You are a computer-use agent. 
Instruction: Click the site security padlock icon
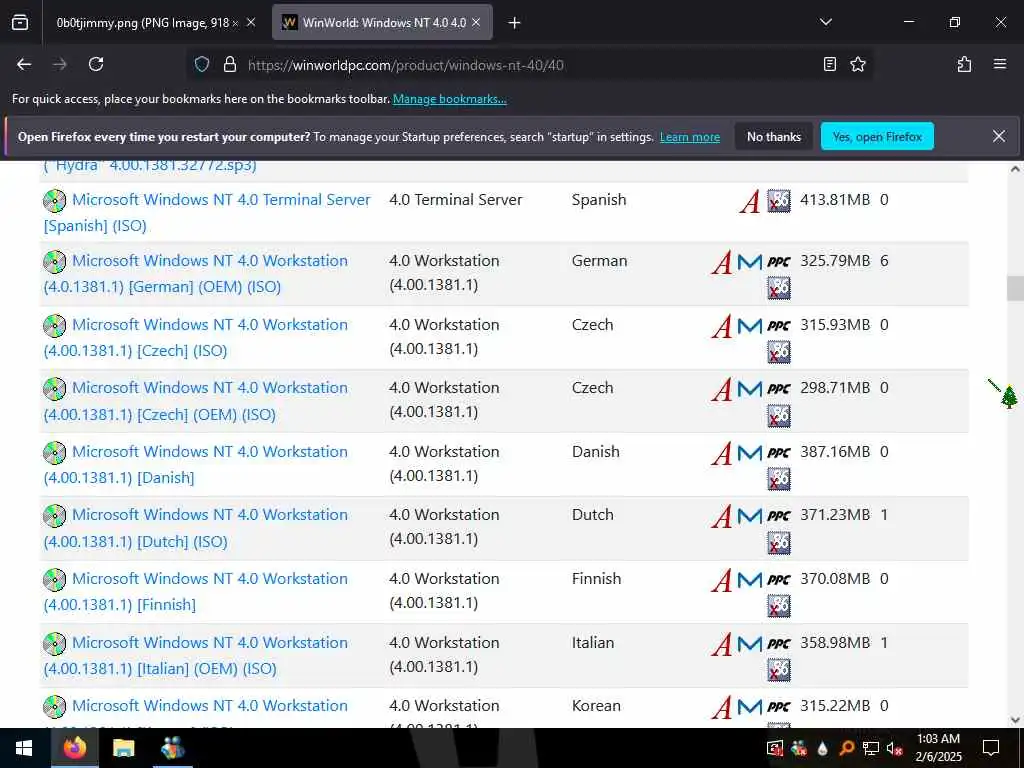229,64
